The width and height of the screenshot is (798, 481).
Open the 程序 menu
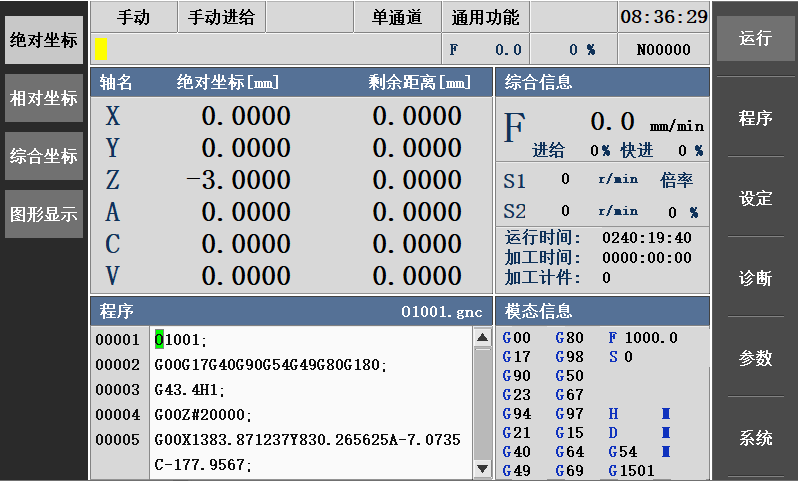755,118
